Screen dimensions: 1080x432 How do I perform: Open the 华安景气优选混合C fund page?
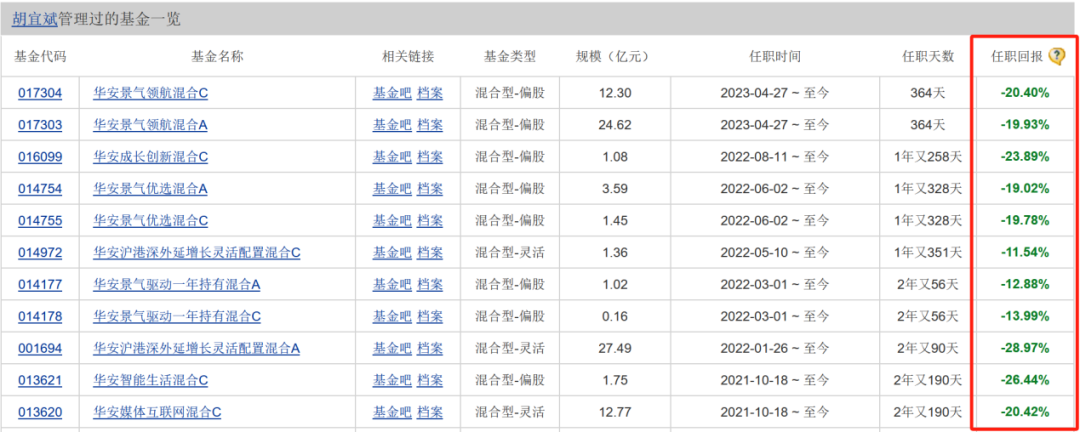coord(151,220)
